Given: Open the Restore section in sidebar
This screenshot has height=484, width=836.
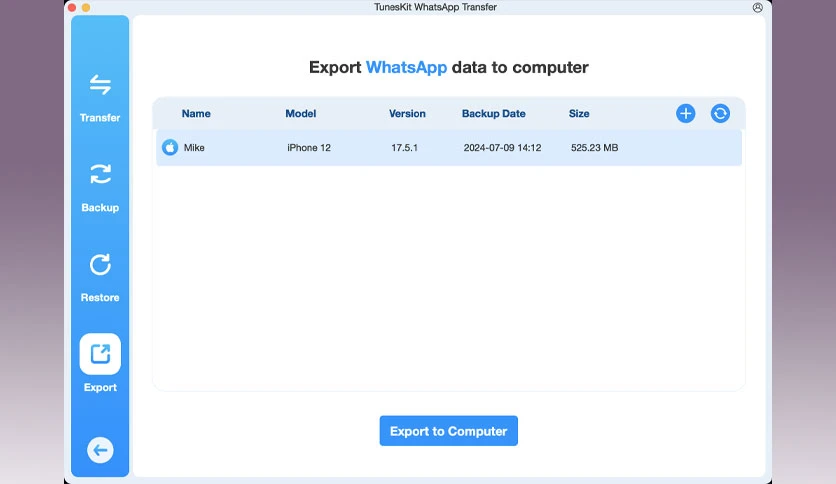Looking at the screenshot, I should [x=100, y=278].
